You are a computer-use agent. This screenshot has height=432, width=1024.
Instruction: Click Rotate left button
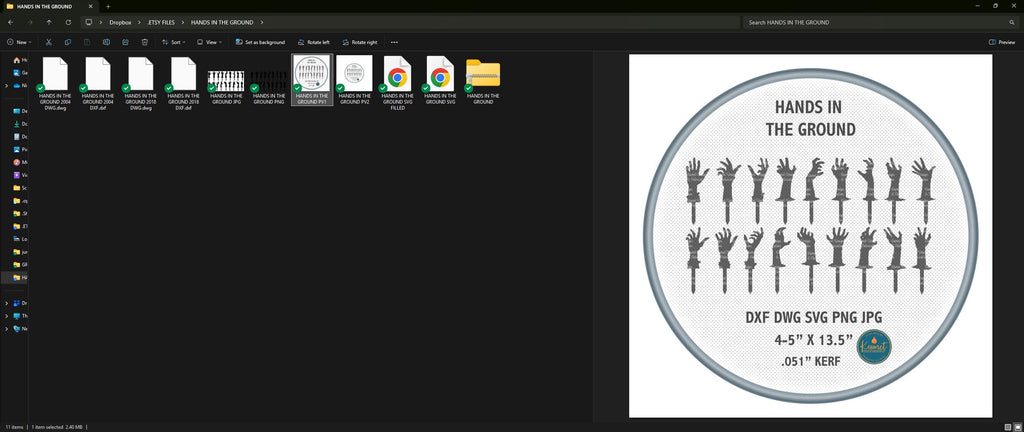click(313, 42)
